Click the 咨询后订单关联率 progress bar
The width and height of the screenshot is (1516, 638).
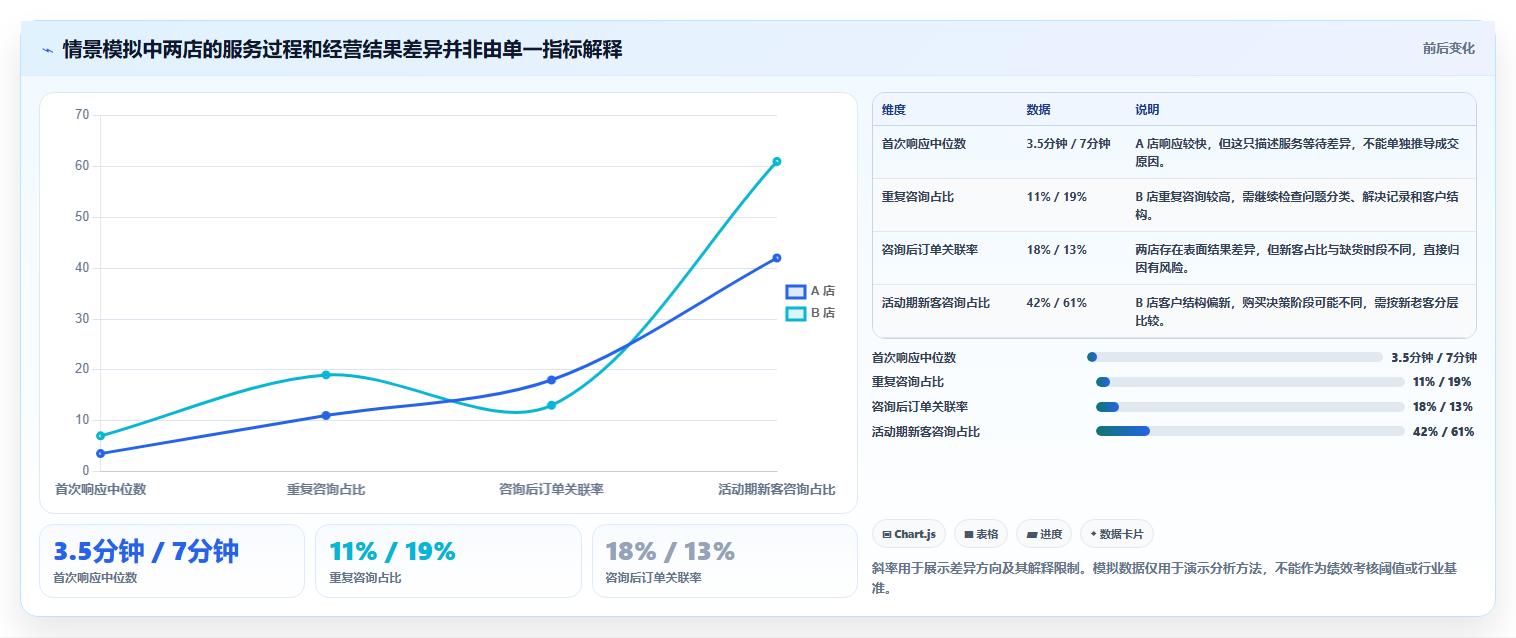point(1250,407)
